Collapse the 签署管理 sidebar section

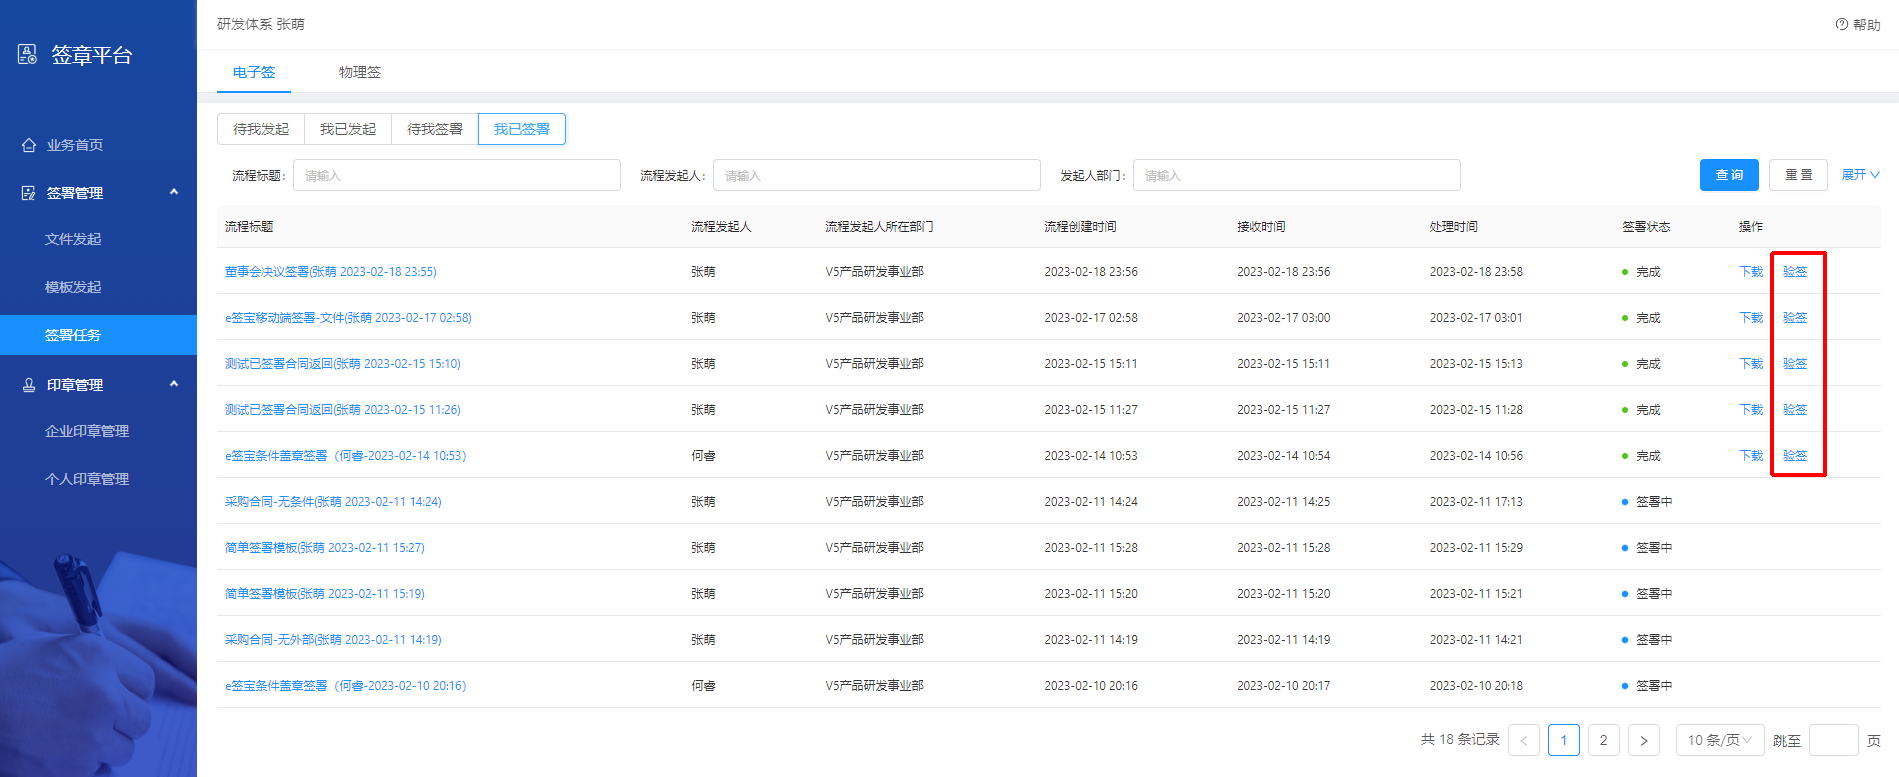[174, 192]
